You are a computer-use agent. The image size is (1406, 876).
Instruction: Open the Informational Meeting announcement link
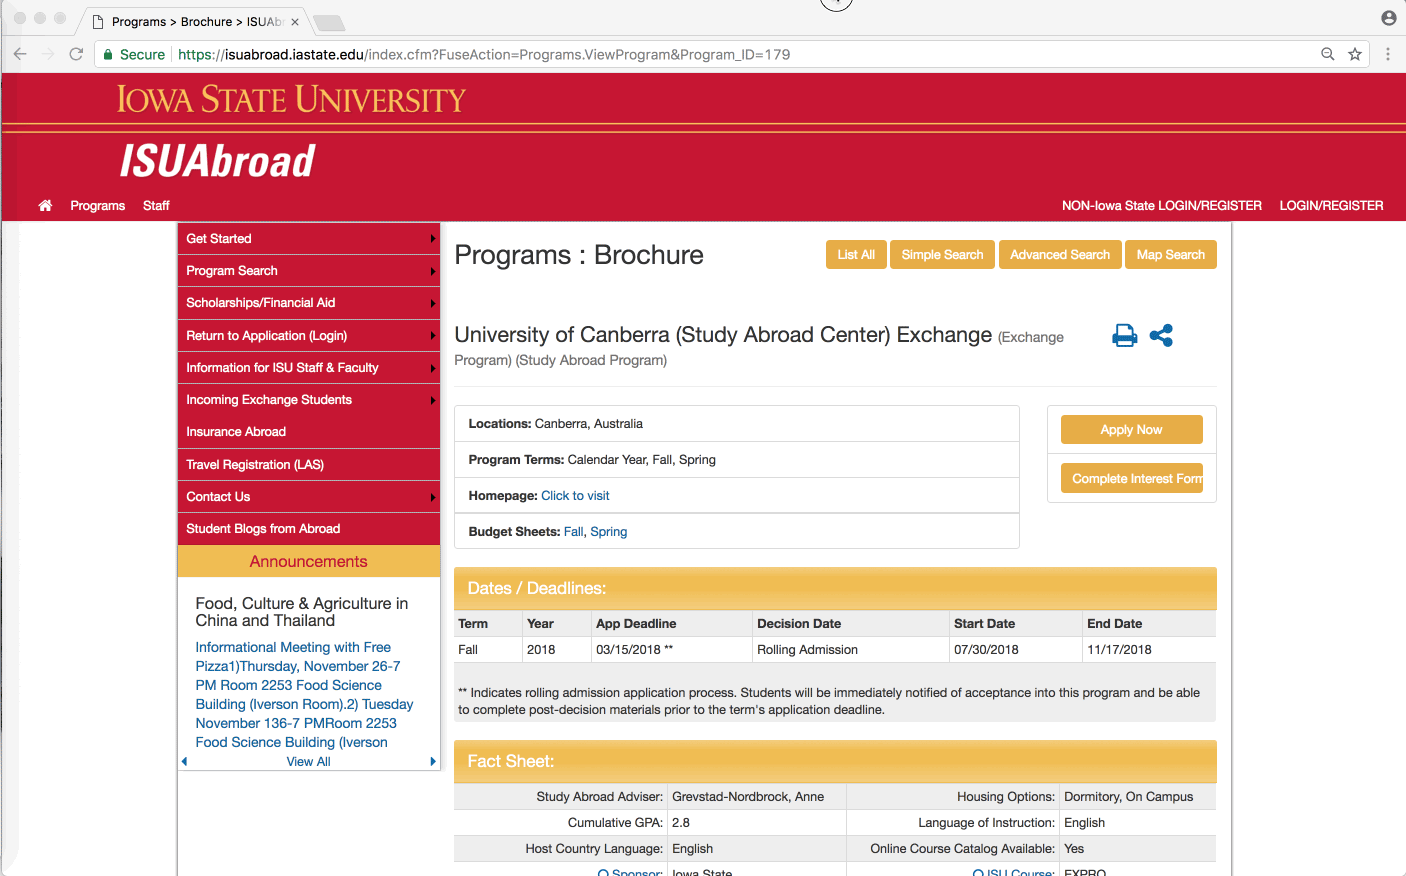(304, 695)
